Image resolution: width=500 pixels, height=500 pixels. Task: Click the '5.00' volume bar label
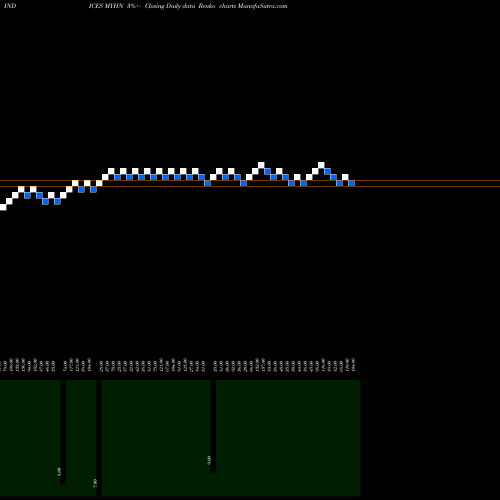pyautogui.click(x=59, y=472)
